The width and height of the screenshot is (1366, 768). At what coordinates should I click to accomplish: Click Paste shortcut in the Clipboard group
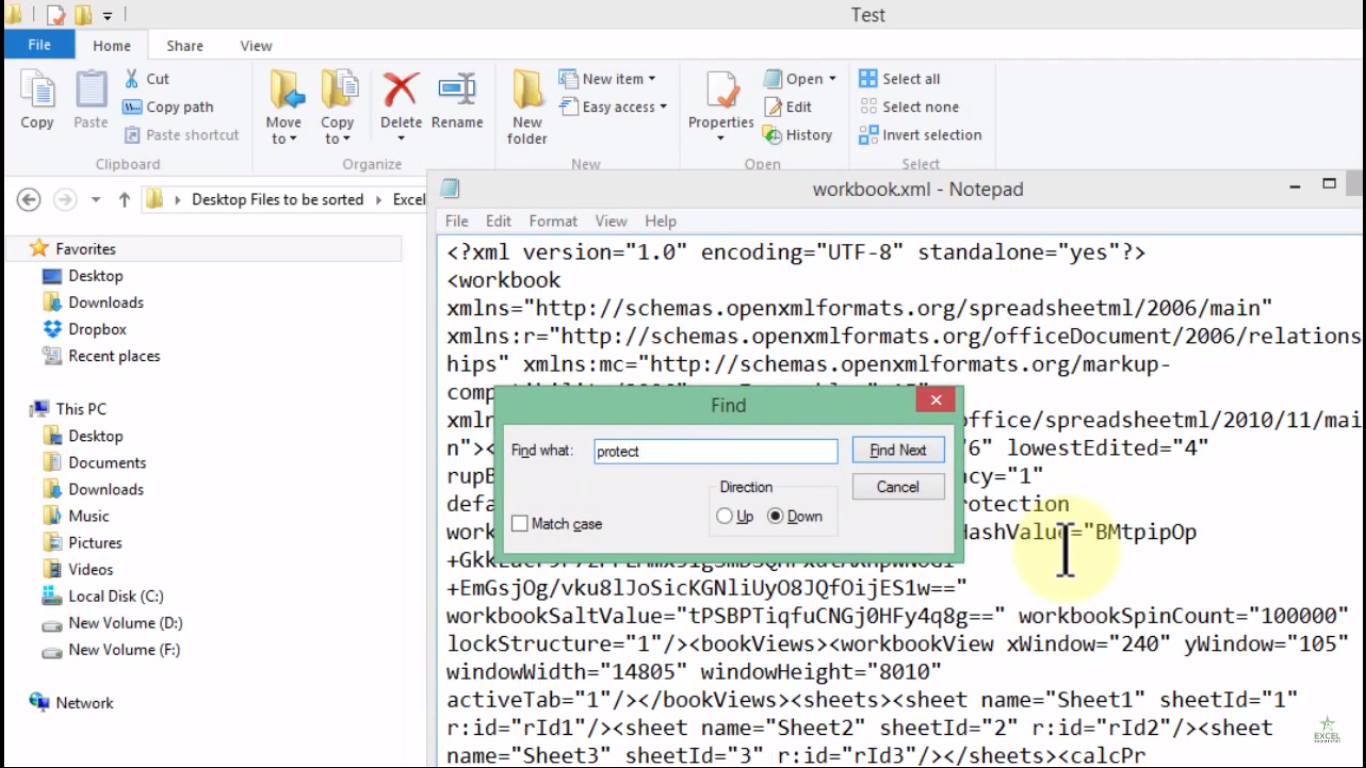[x=182, y=134]
